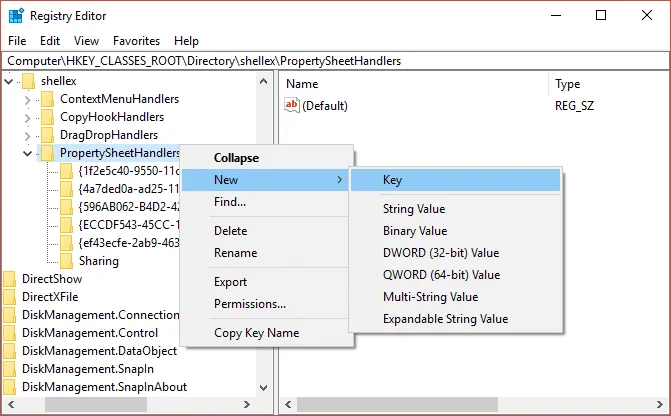Select QWORD (64-bit) Value option
Viewport: 671px width, 416px height.
pyautogui.click(x=455, y=275)
